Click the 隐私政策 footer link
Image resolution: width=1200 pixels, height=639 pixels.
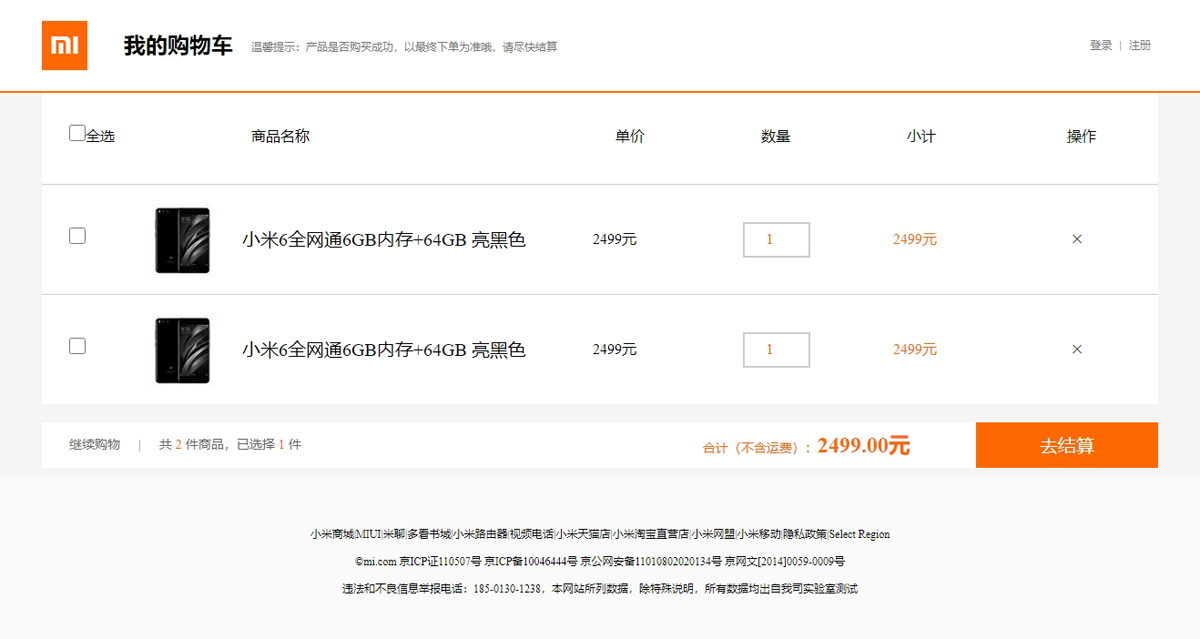coord(805,534)
